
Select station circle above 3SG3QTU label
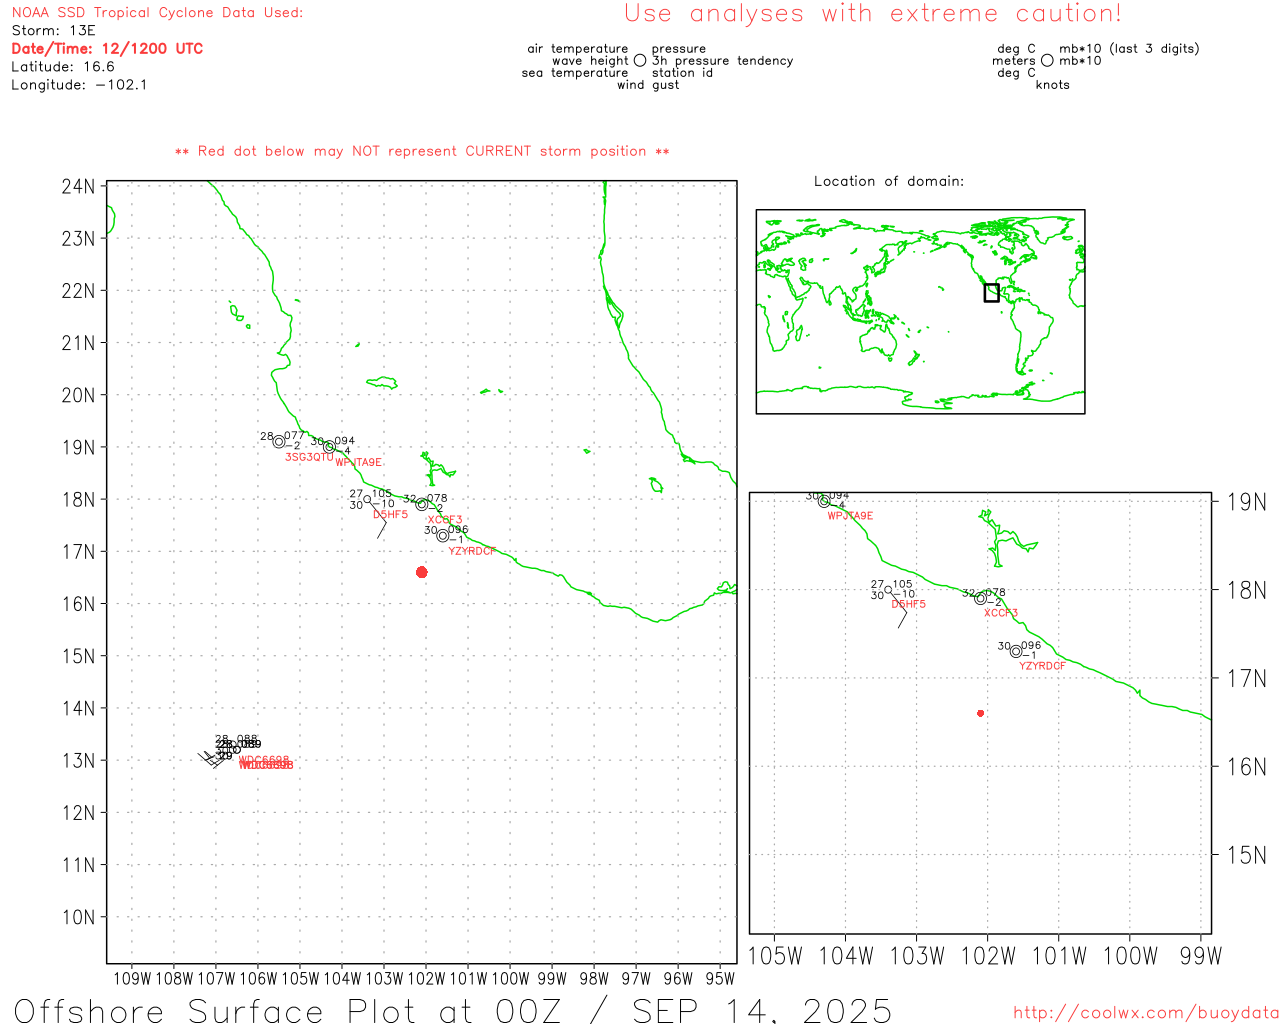[279, 442]
